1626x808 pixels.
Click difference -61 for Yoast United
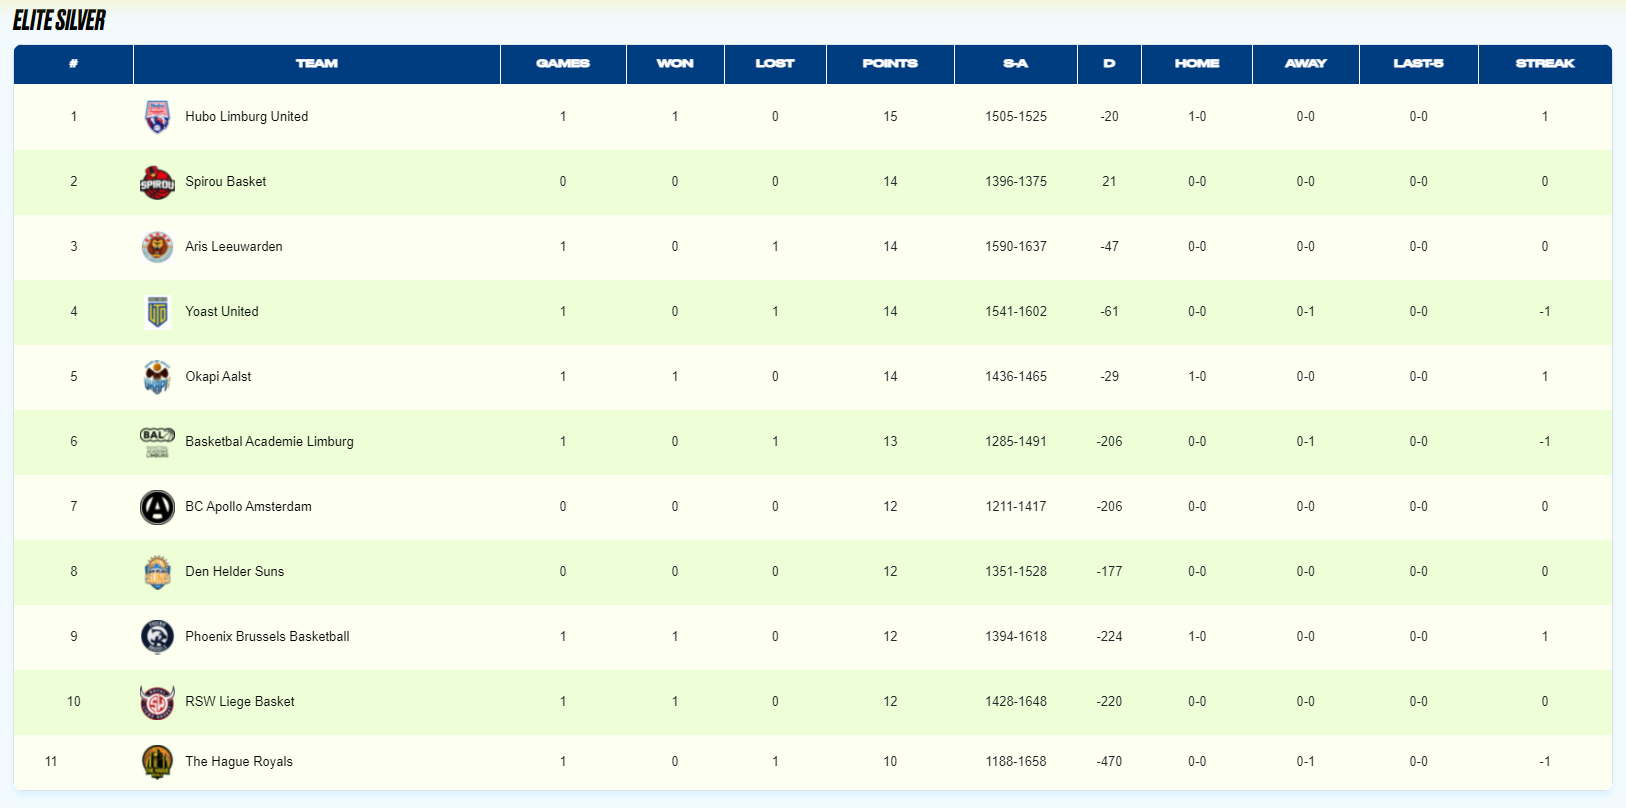1109,312
